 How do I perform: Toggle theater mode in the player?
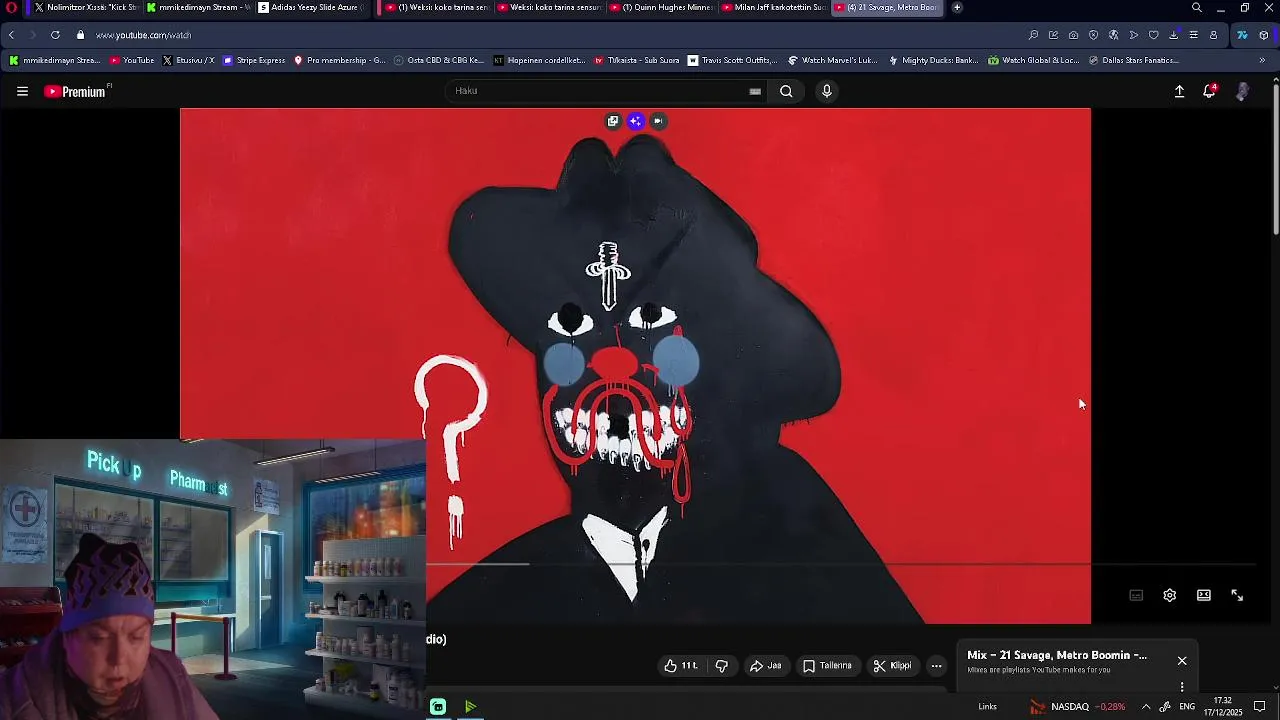tap(1204, 595)
